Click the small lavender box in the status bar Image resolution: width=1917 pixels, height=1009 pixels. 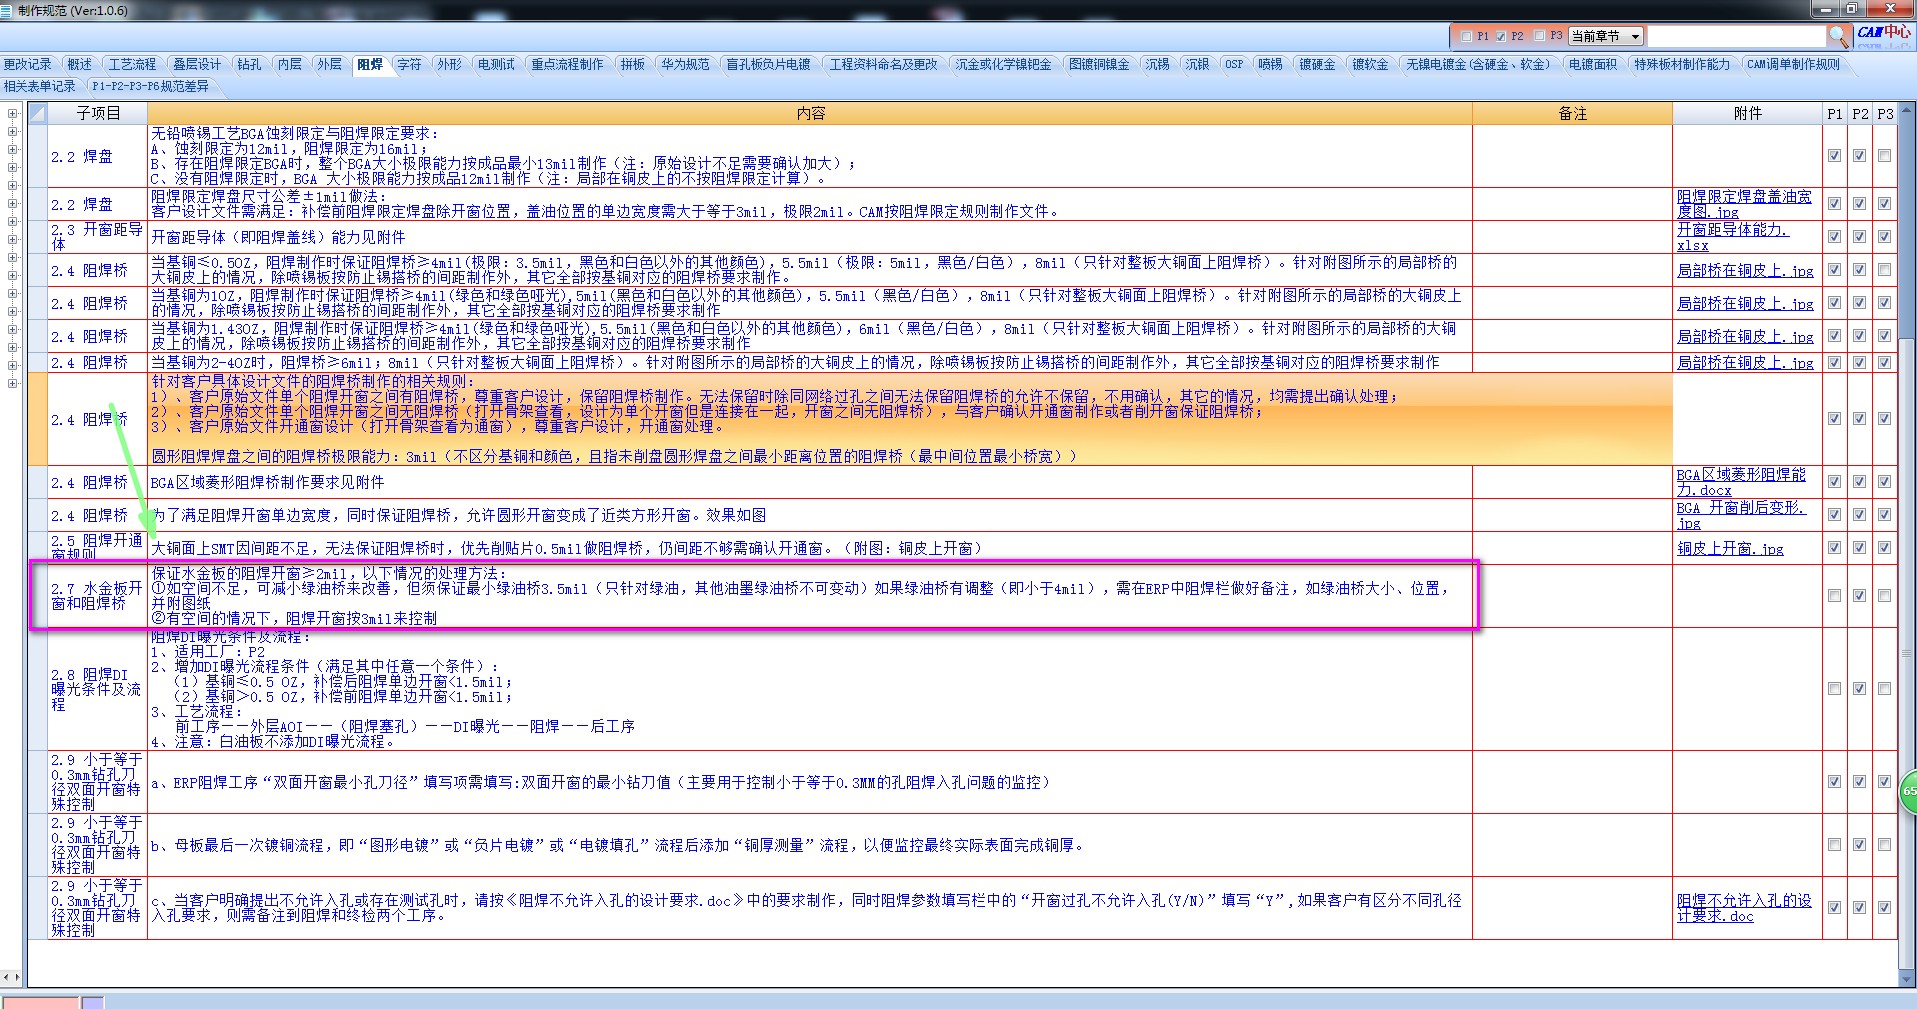click(x=92, y=1002)
